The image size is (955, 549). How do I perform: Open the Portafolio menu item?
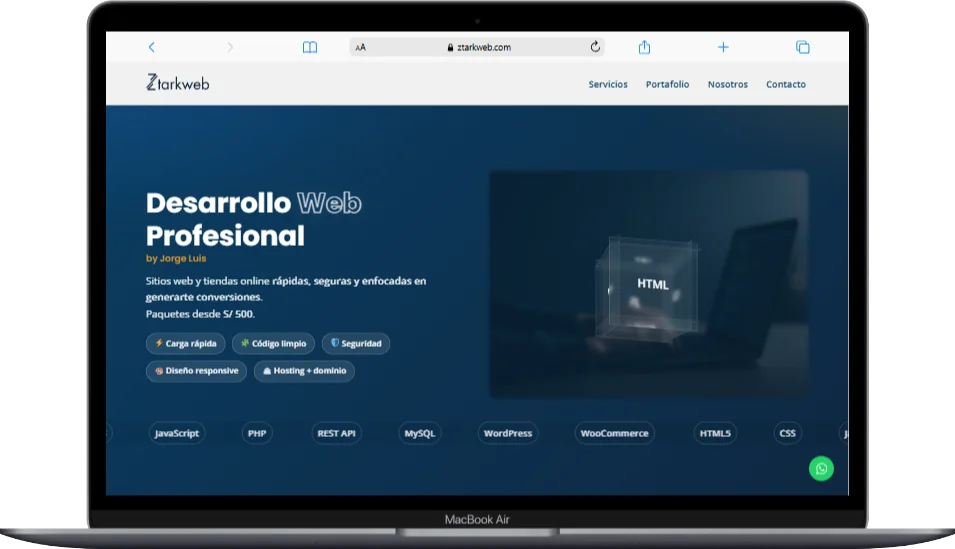pos(668,84)
